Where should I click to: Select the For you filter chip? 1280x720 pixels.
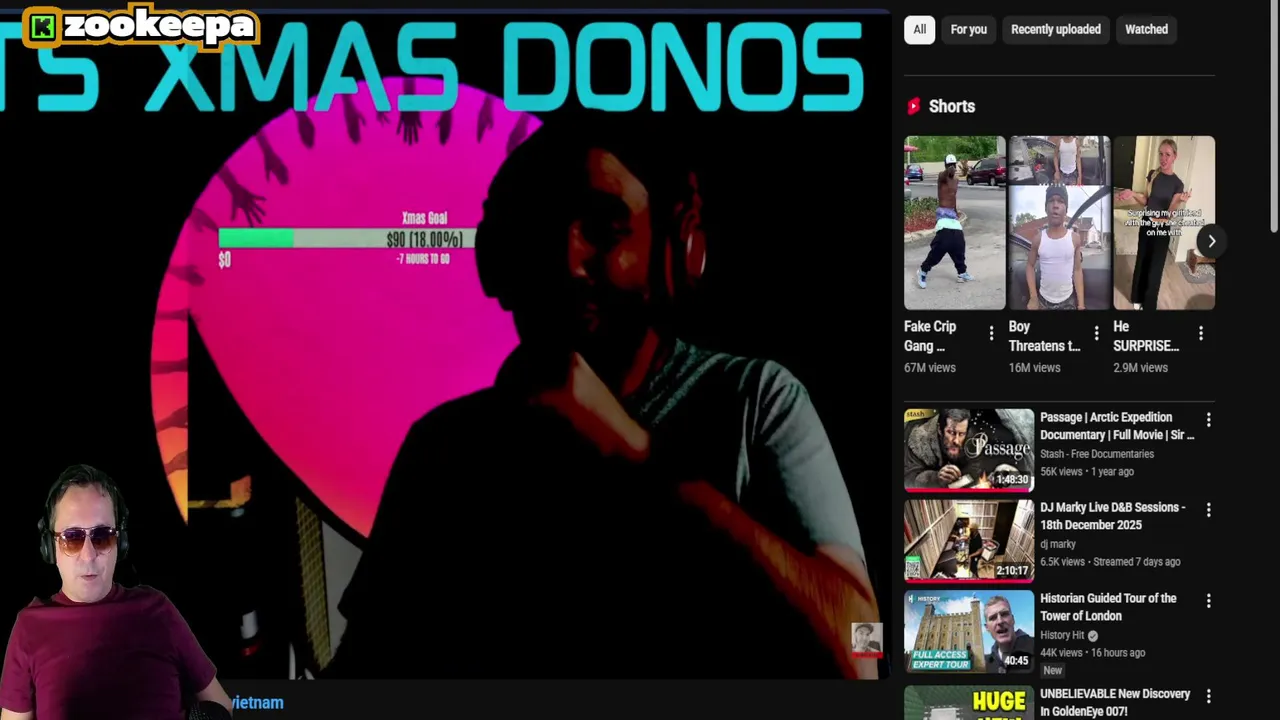pyautogui.click(x=968, y=29)
